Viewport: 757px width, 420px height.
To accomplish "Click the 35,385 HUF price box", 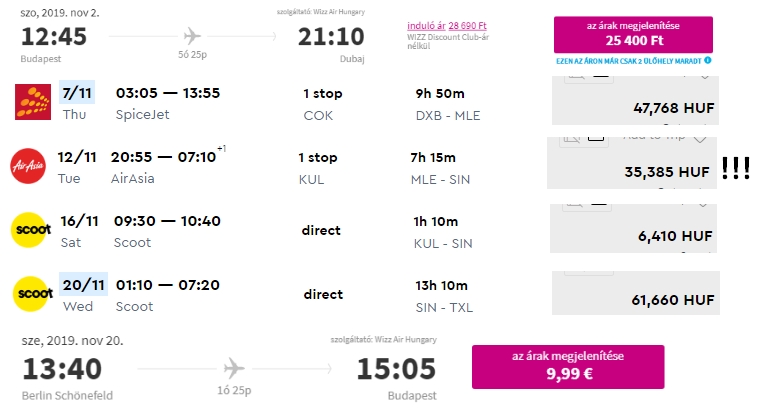I will pyautogui.click(x=632, y=163).
